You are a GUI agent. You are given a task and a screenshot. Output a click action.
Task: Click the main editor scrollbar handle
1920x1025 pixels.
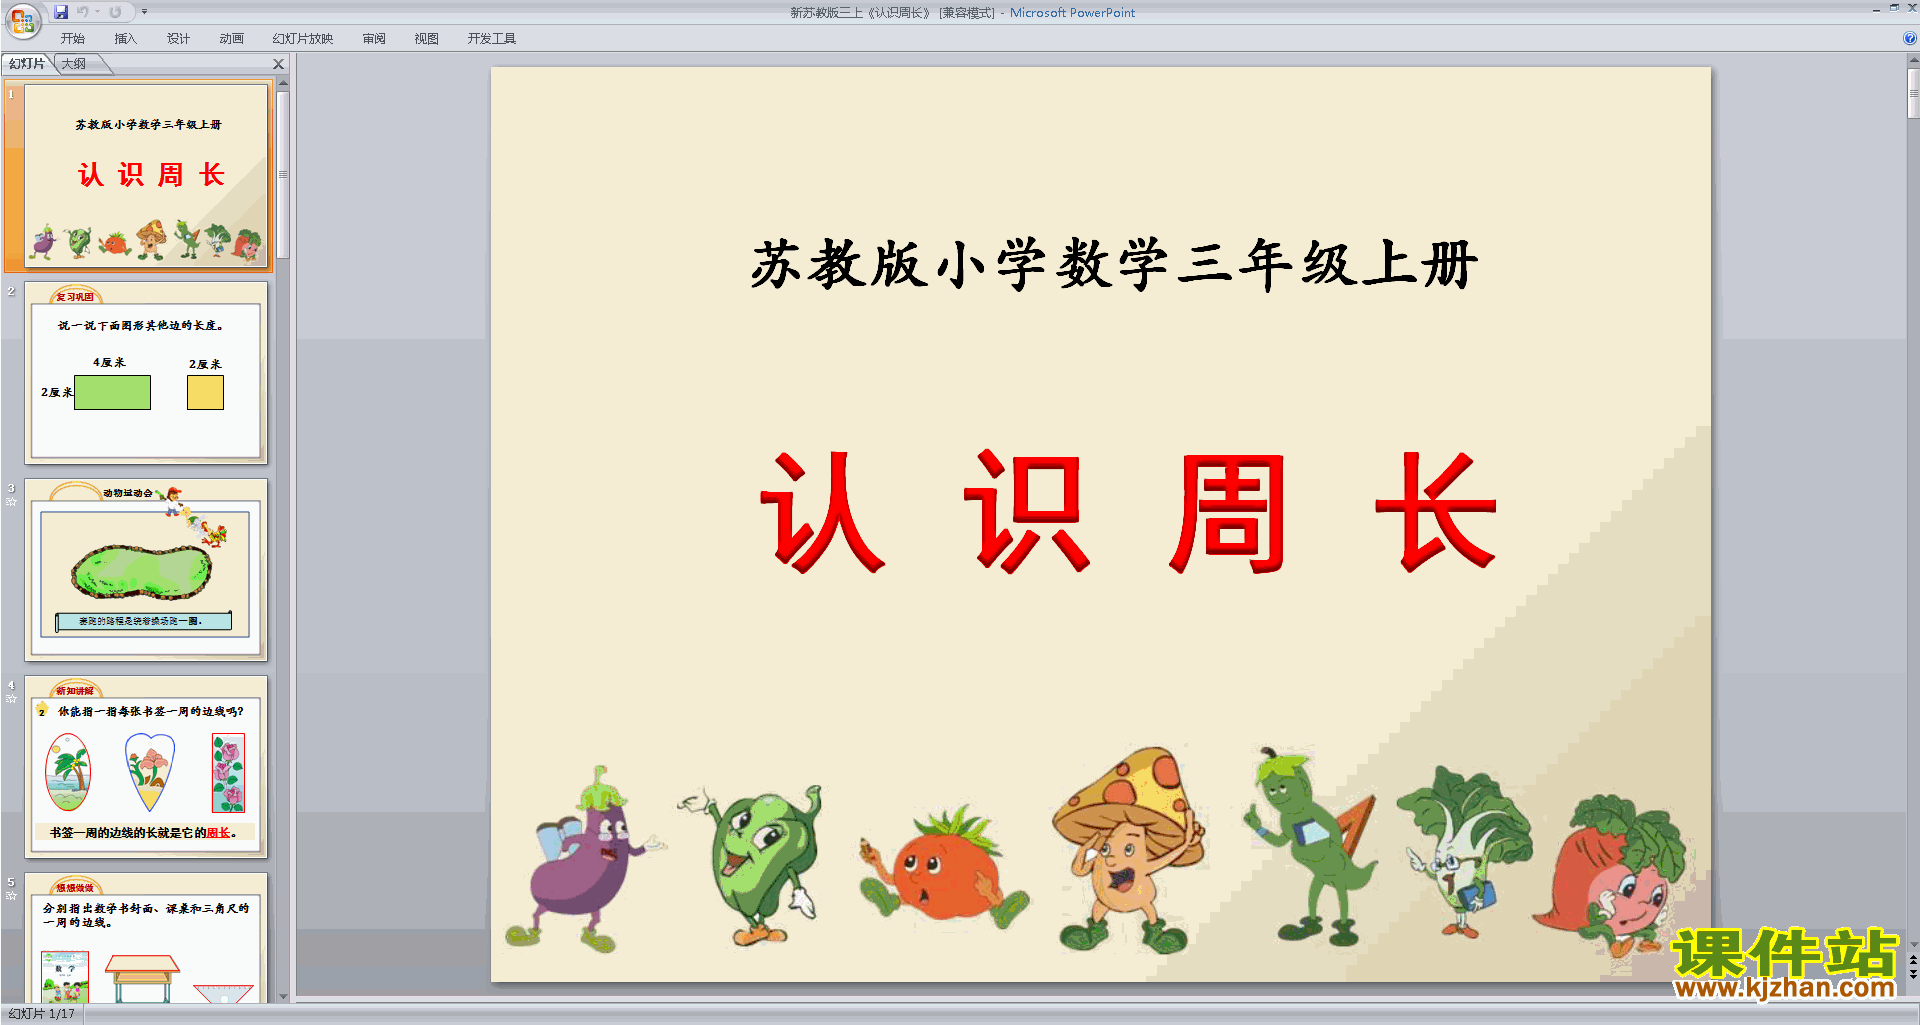(x=1913, y=93)
